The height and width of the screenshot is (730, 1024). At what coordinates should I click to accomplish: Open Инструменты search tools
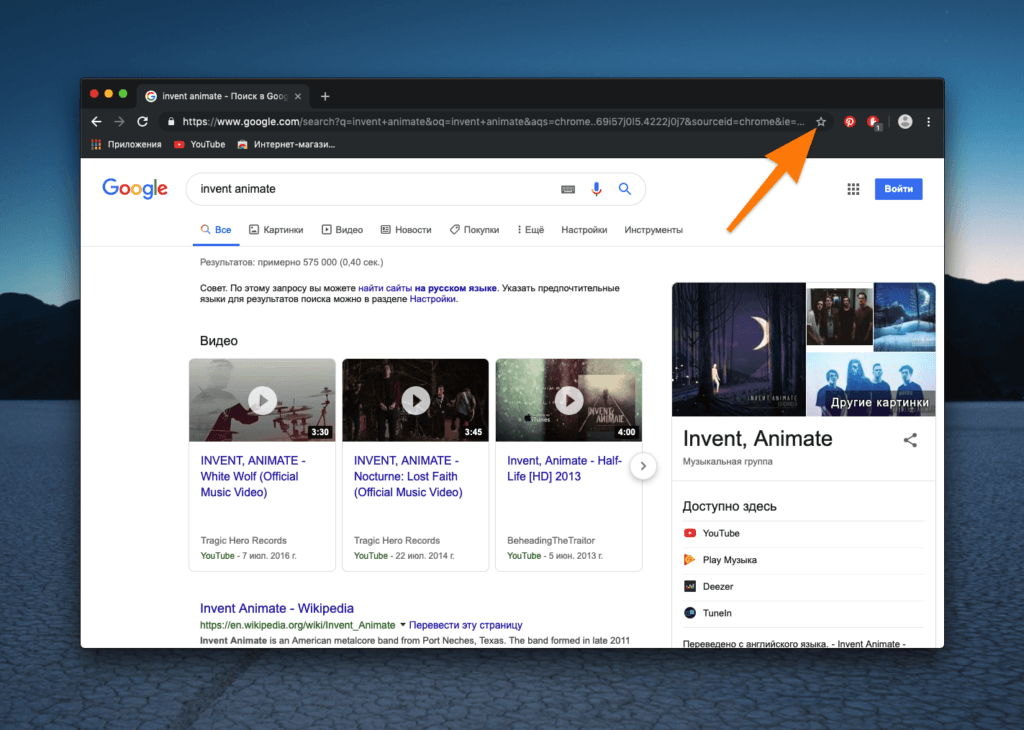(653, 230)
